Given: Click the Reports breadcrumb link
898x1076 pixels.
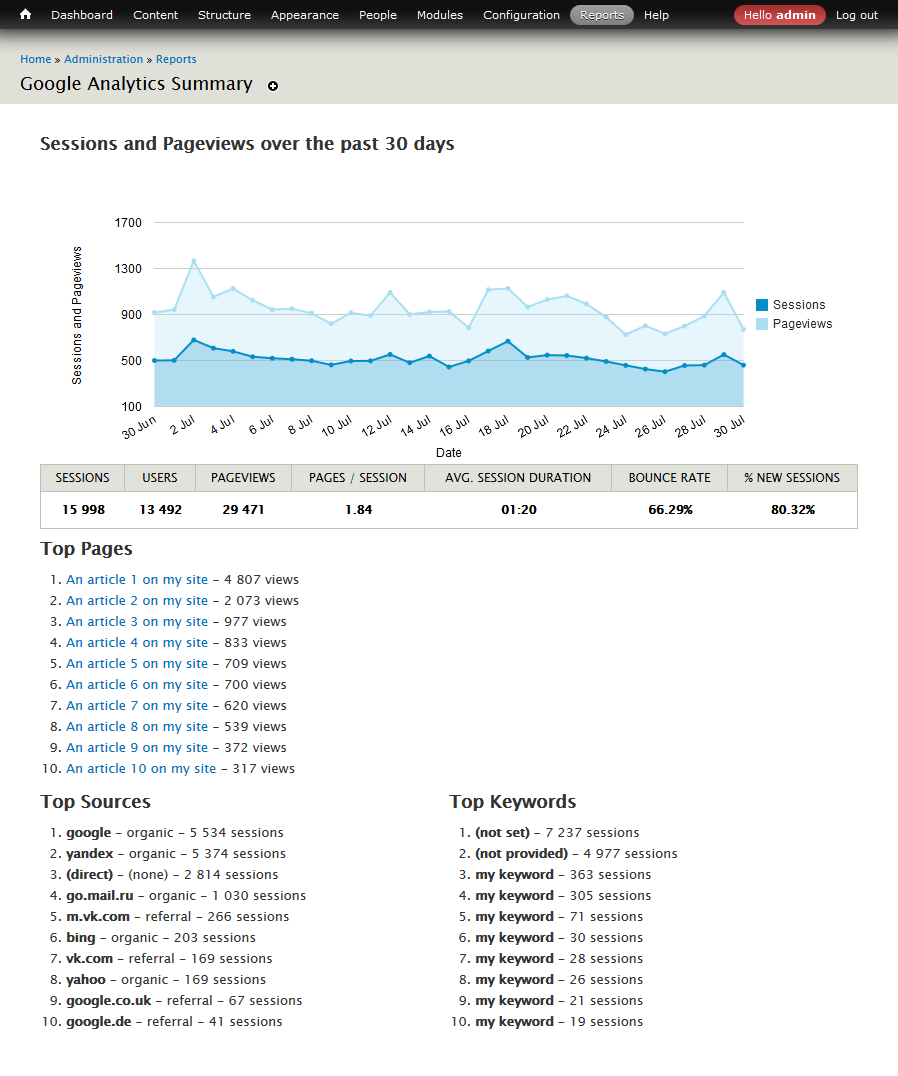Looking at the screenshot, I should tap(176, 59).
